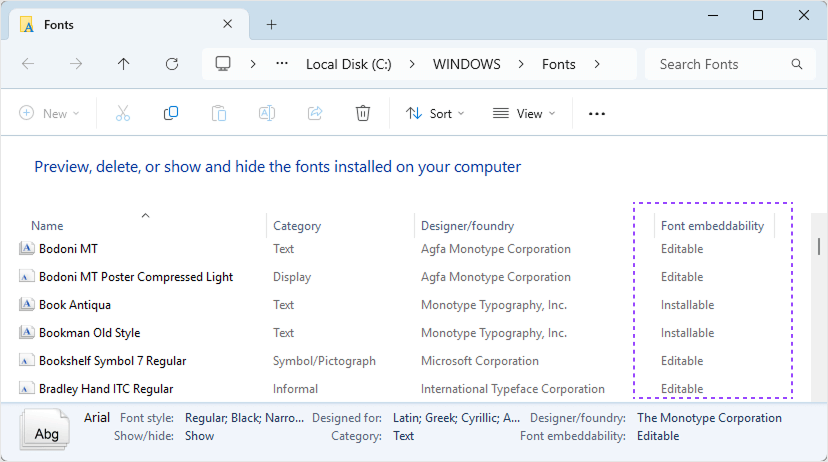
Task: Click the Delete trash can icon
Action: (363, 113)
